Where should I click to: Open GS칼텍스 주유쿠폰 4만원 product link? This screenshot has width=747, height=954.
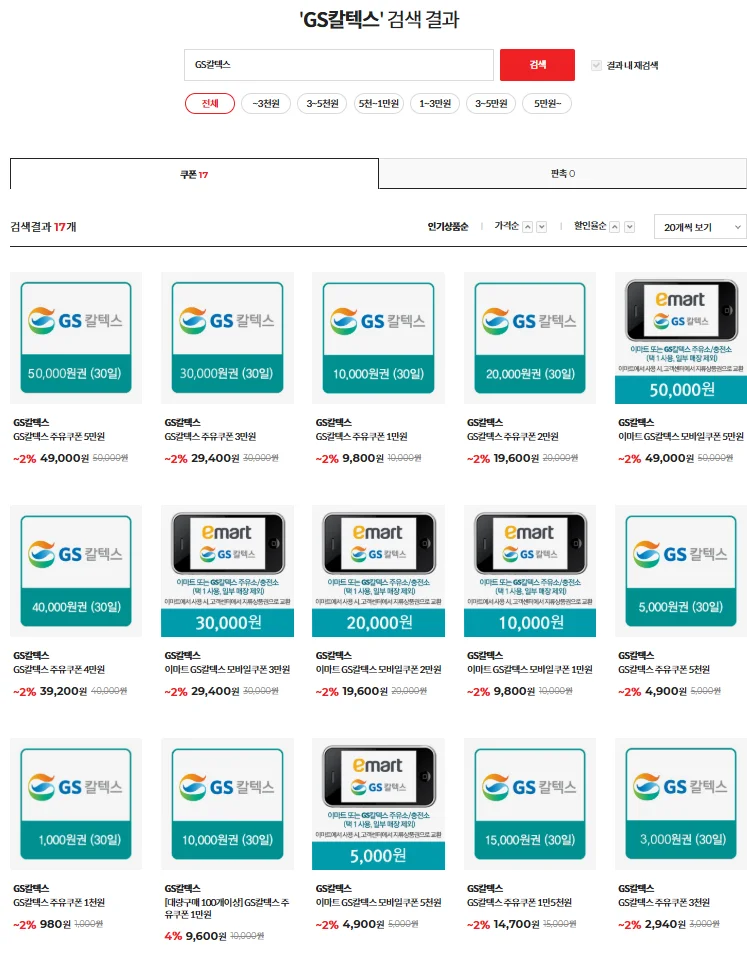pos(59,669)
